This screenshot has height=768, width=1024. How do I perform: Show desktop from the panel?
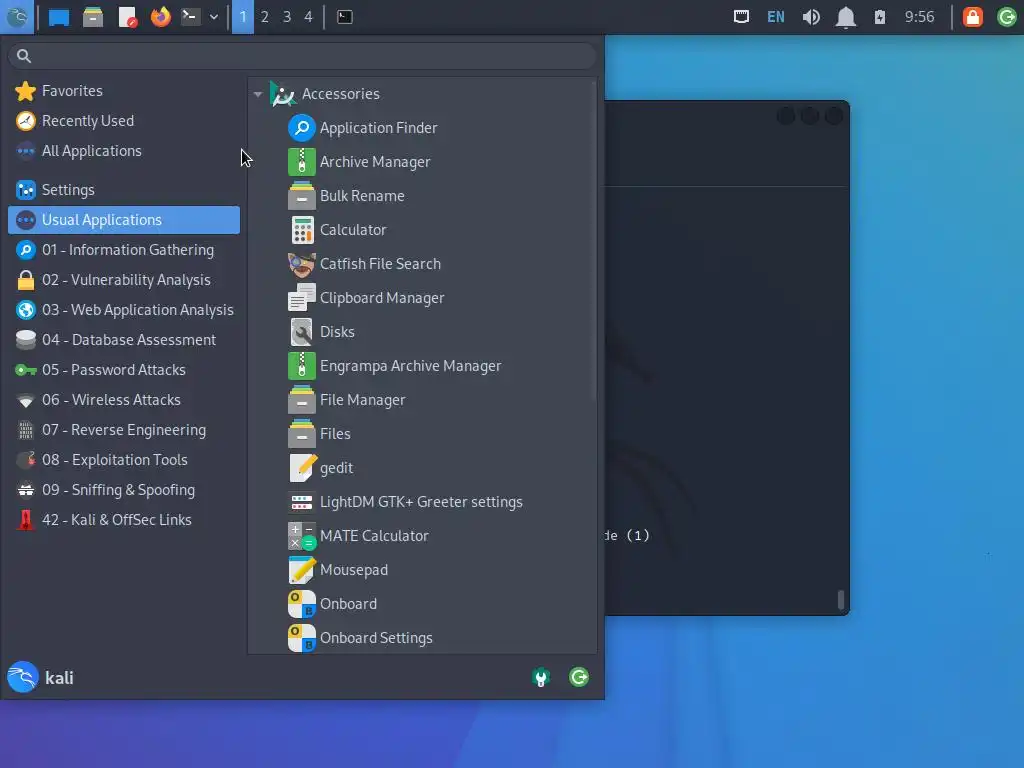coord(59,17)
